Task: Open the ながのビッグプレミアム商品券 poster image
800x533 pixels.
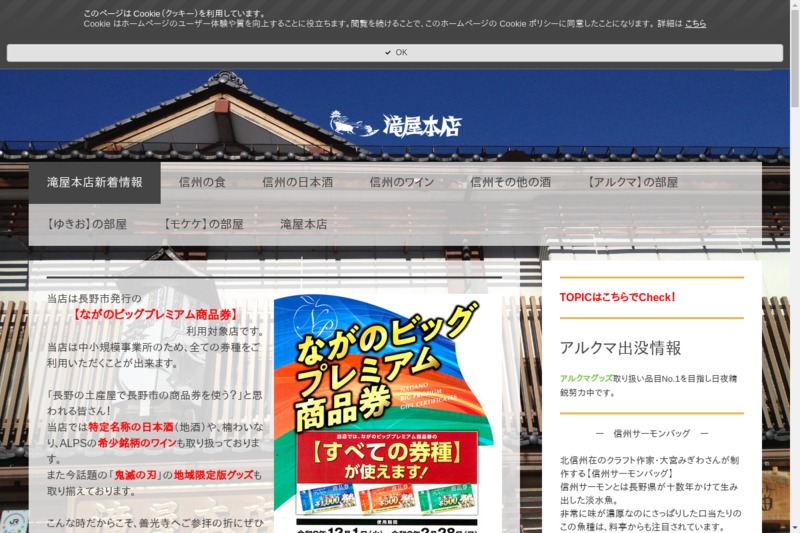Action: point(384,410)
